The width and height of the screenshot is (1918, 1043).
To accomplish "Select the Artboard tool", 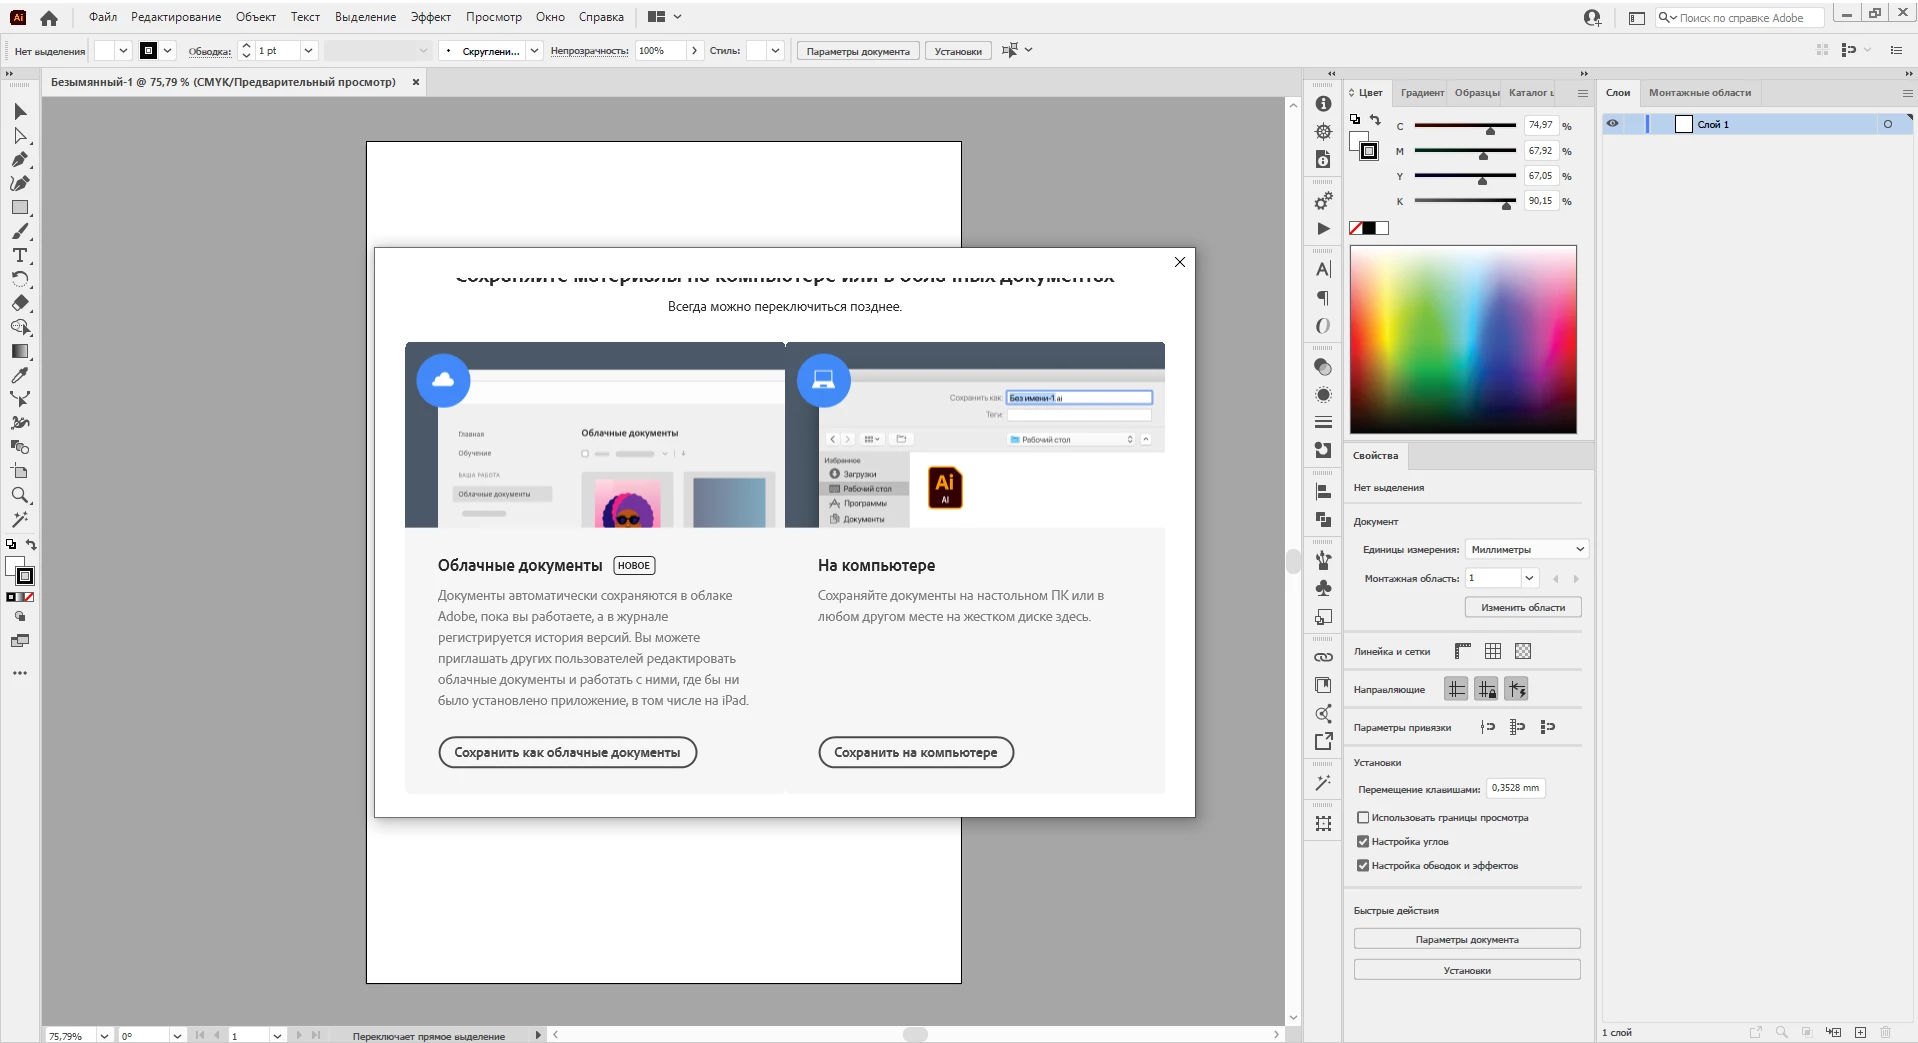I will point(20,471).
